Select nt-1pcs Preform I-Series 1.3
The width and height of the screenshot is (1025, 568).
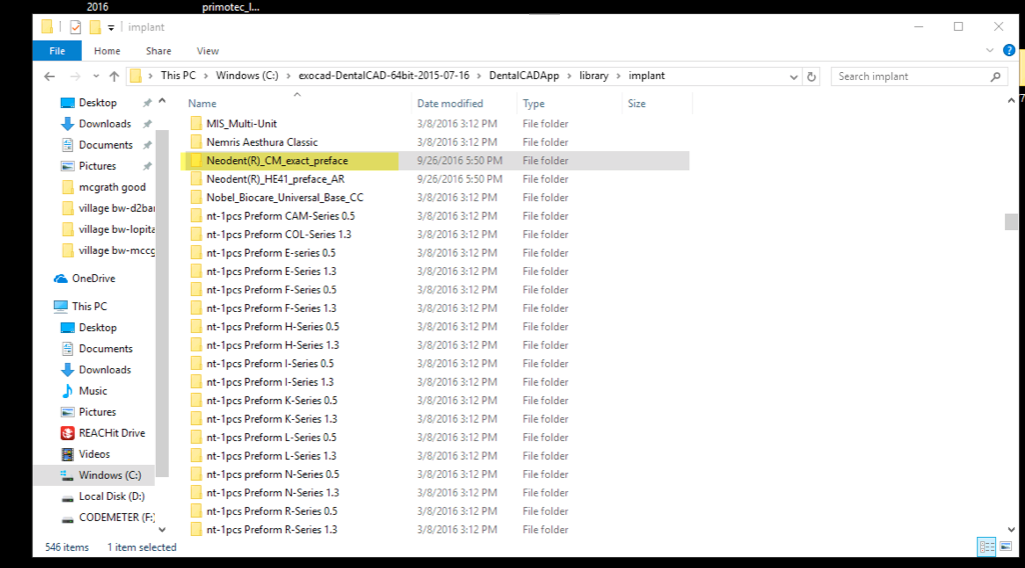click(x=269, y=382)
